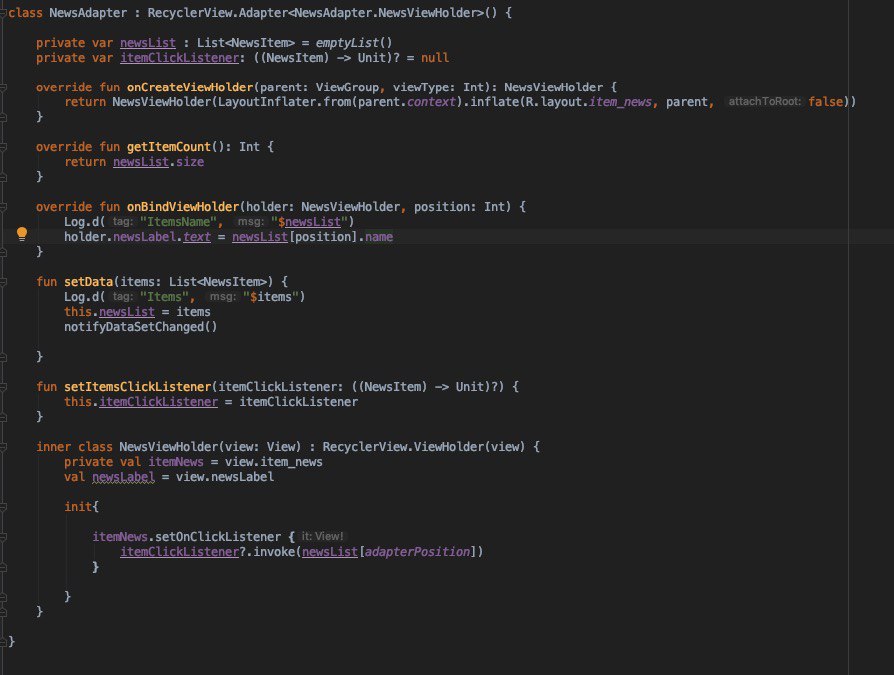Click this.itemClickListener in the assignment line
Viewport: 894px width, 675px height.
[x=141, y=402]
